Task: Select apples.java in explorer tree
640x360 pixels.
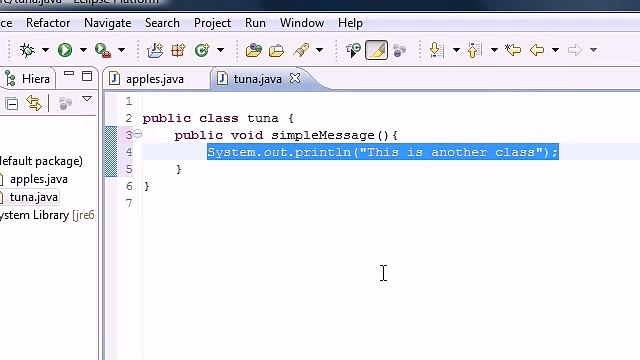Action: pos(39,179)
